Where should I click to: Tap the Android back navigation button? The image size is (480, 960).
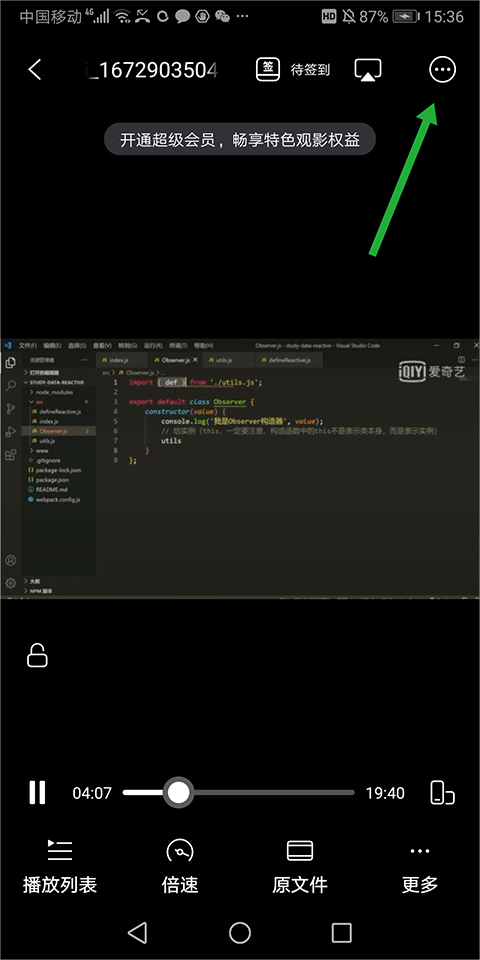coord(138,932)
